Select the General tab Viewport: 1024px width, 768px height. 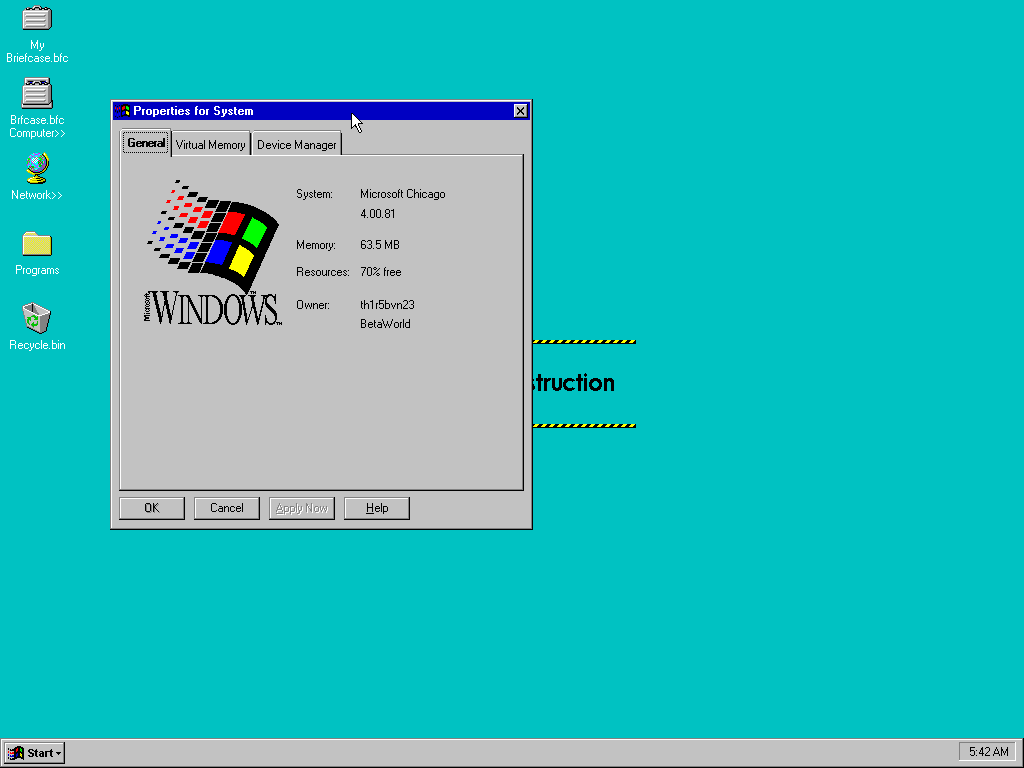[x=146, y=143]
